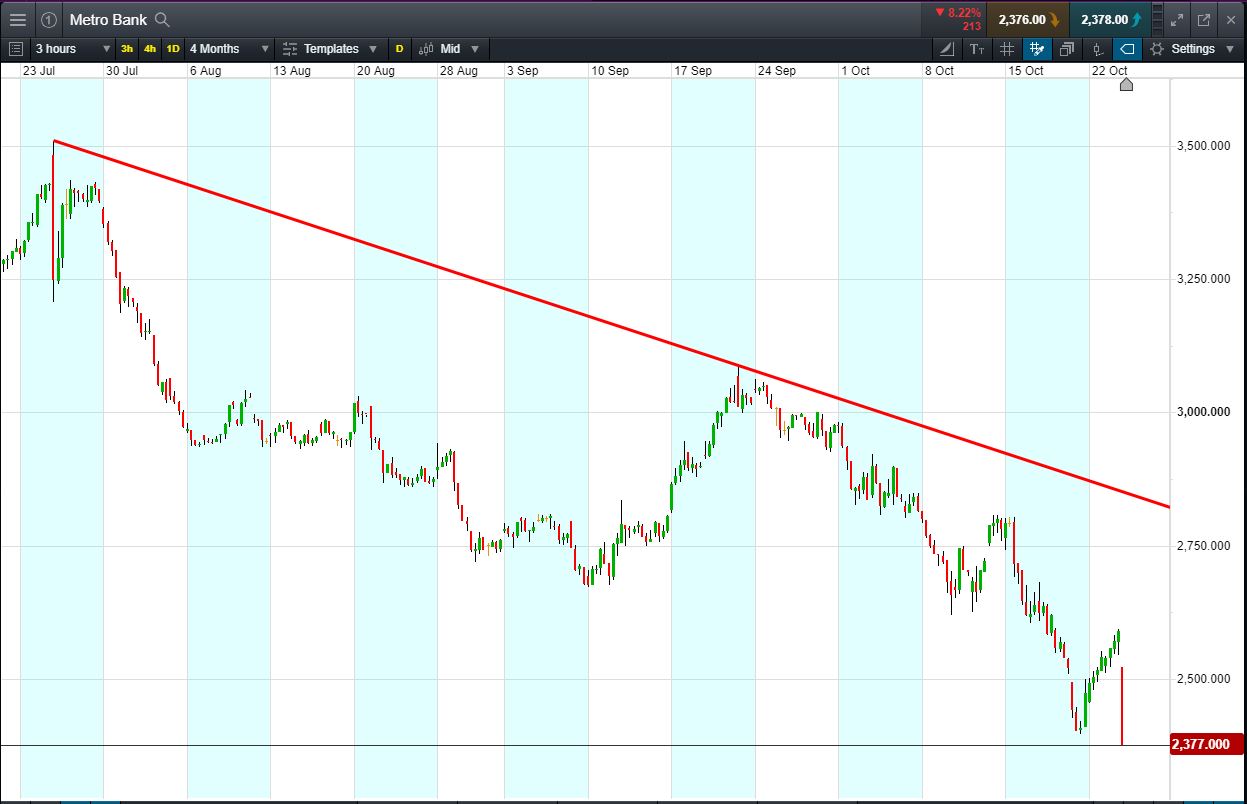Click the 3,500.000 price axis label
The image size is (1247, 804).
(x=1202, y=146)
